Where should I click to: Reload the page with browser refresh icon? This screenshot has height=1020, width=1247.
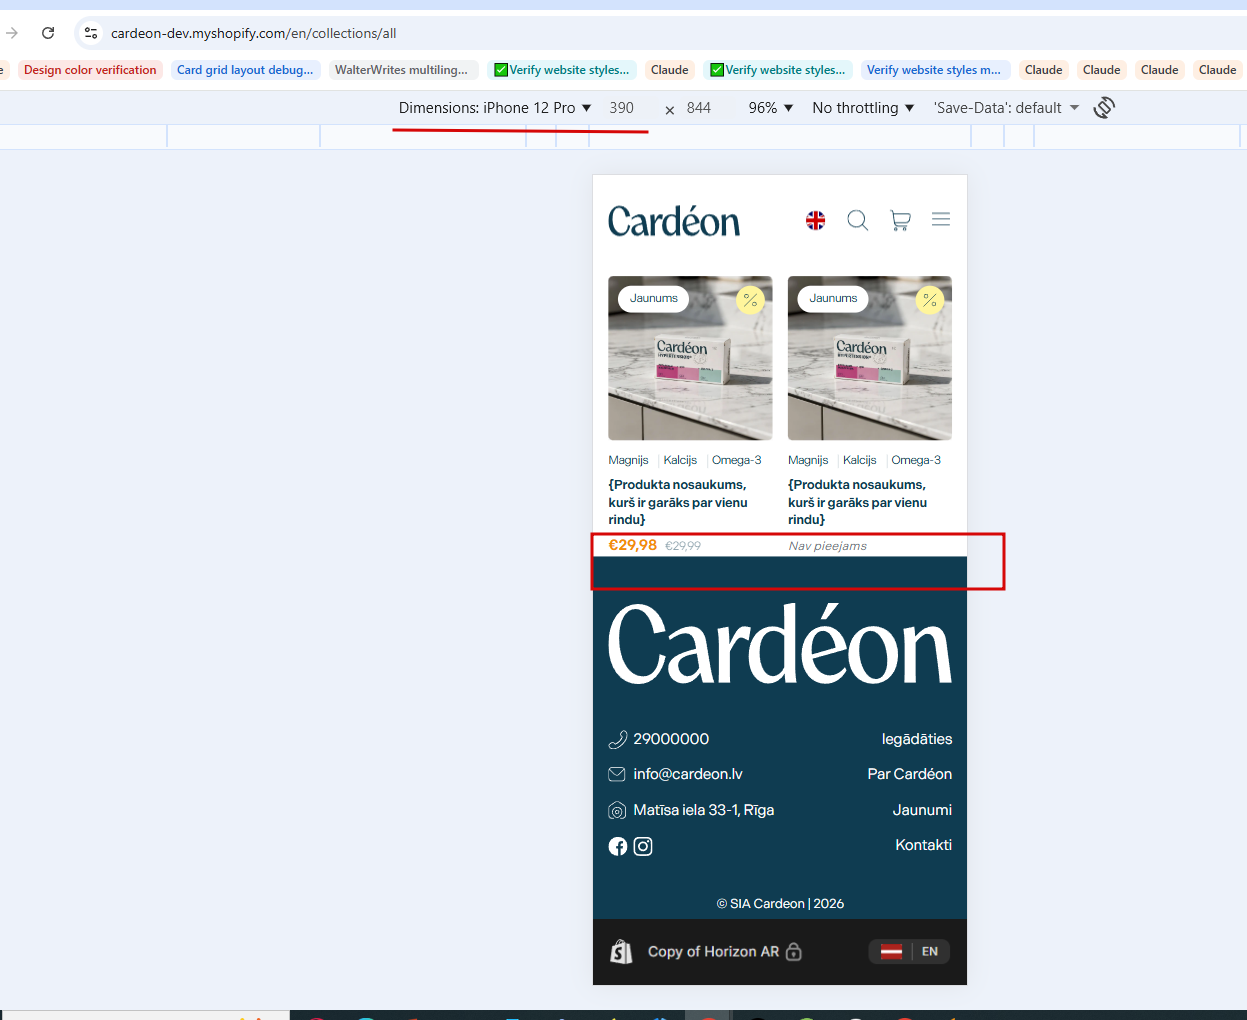click(x=48, y=33)
